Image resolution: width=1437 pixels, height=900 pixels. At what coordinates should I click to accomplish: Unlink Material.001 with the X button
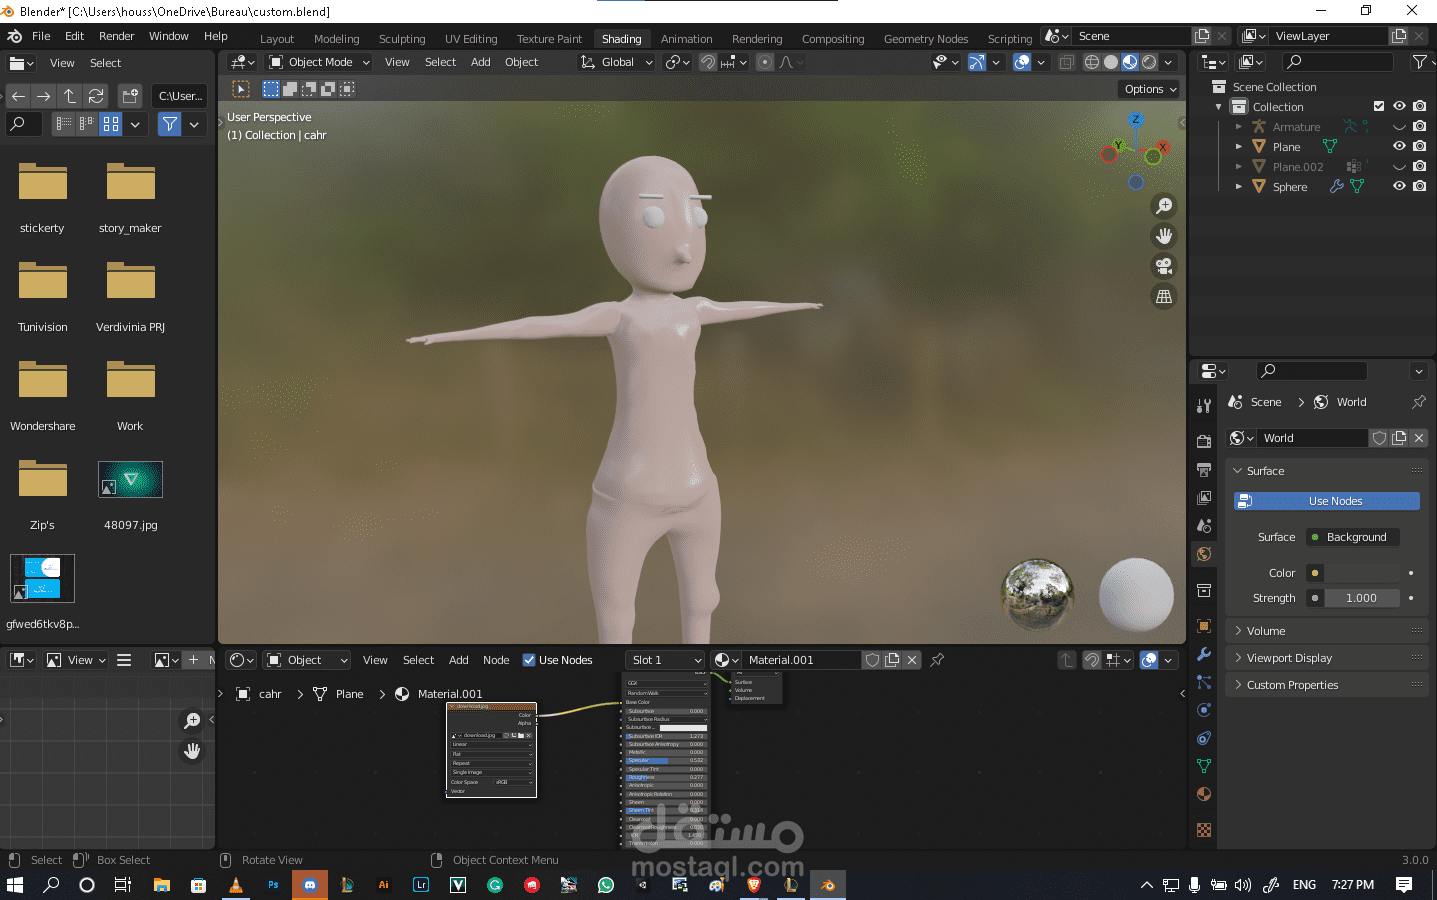point(912,660)
